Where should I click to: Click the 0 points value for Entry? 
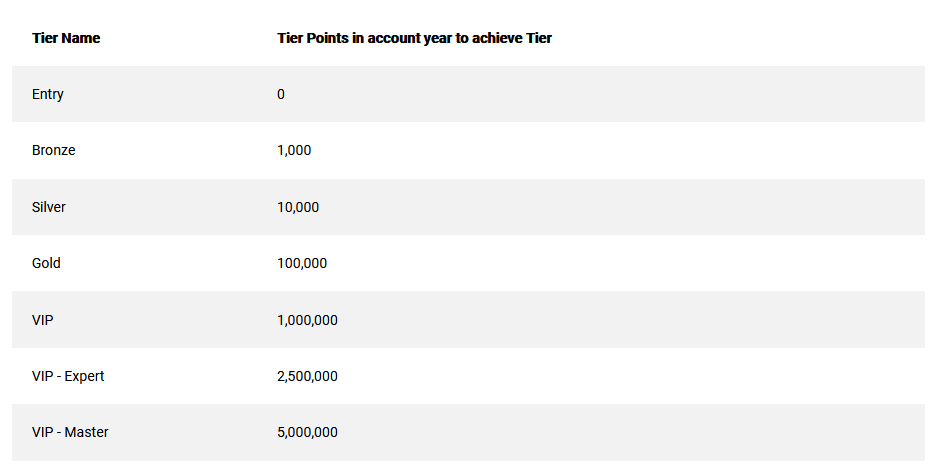[x=281, y=94]
